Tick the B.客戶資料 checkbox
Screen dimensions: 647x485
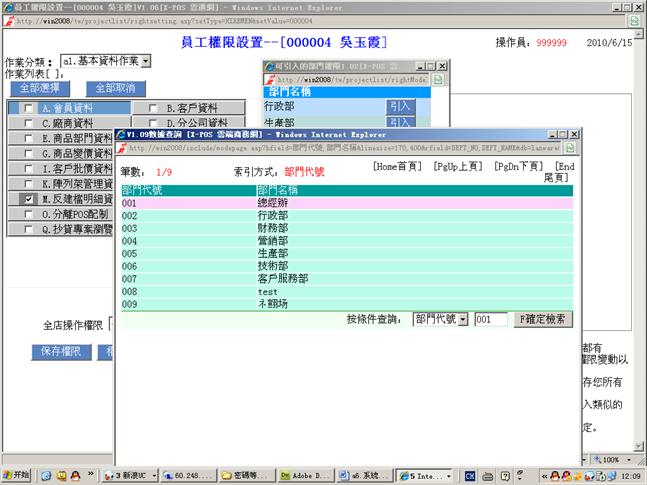pos(153,108)
